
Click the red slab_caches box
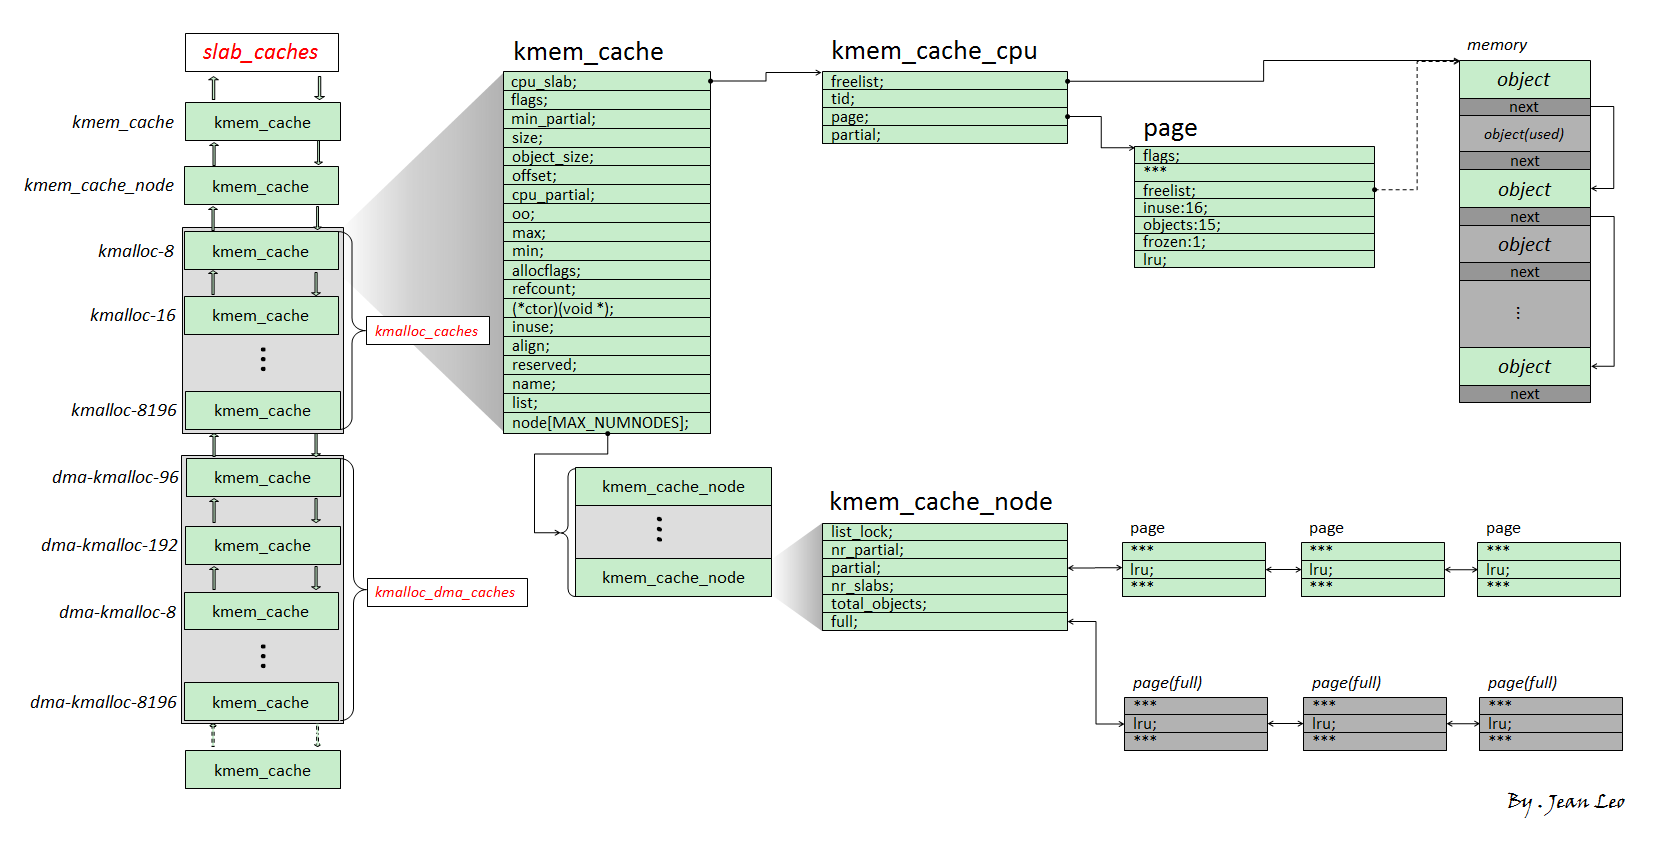coord(261,53)
